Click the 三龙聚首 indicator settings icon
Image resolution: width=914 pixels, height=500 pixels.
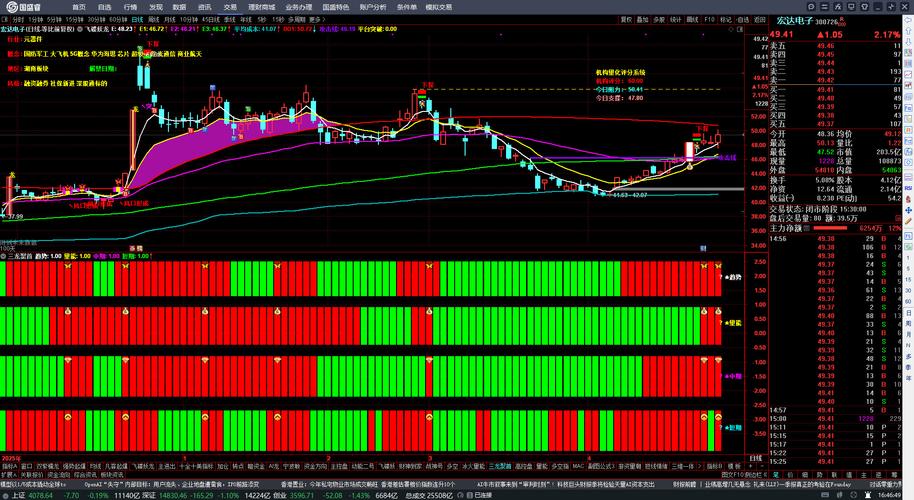tap(3, 256)
